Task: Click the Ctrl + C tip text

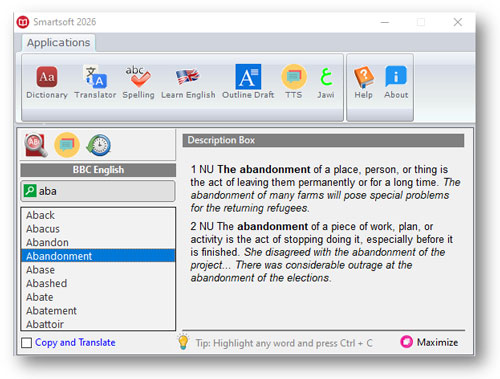Action: pos(284,343)
